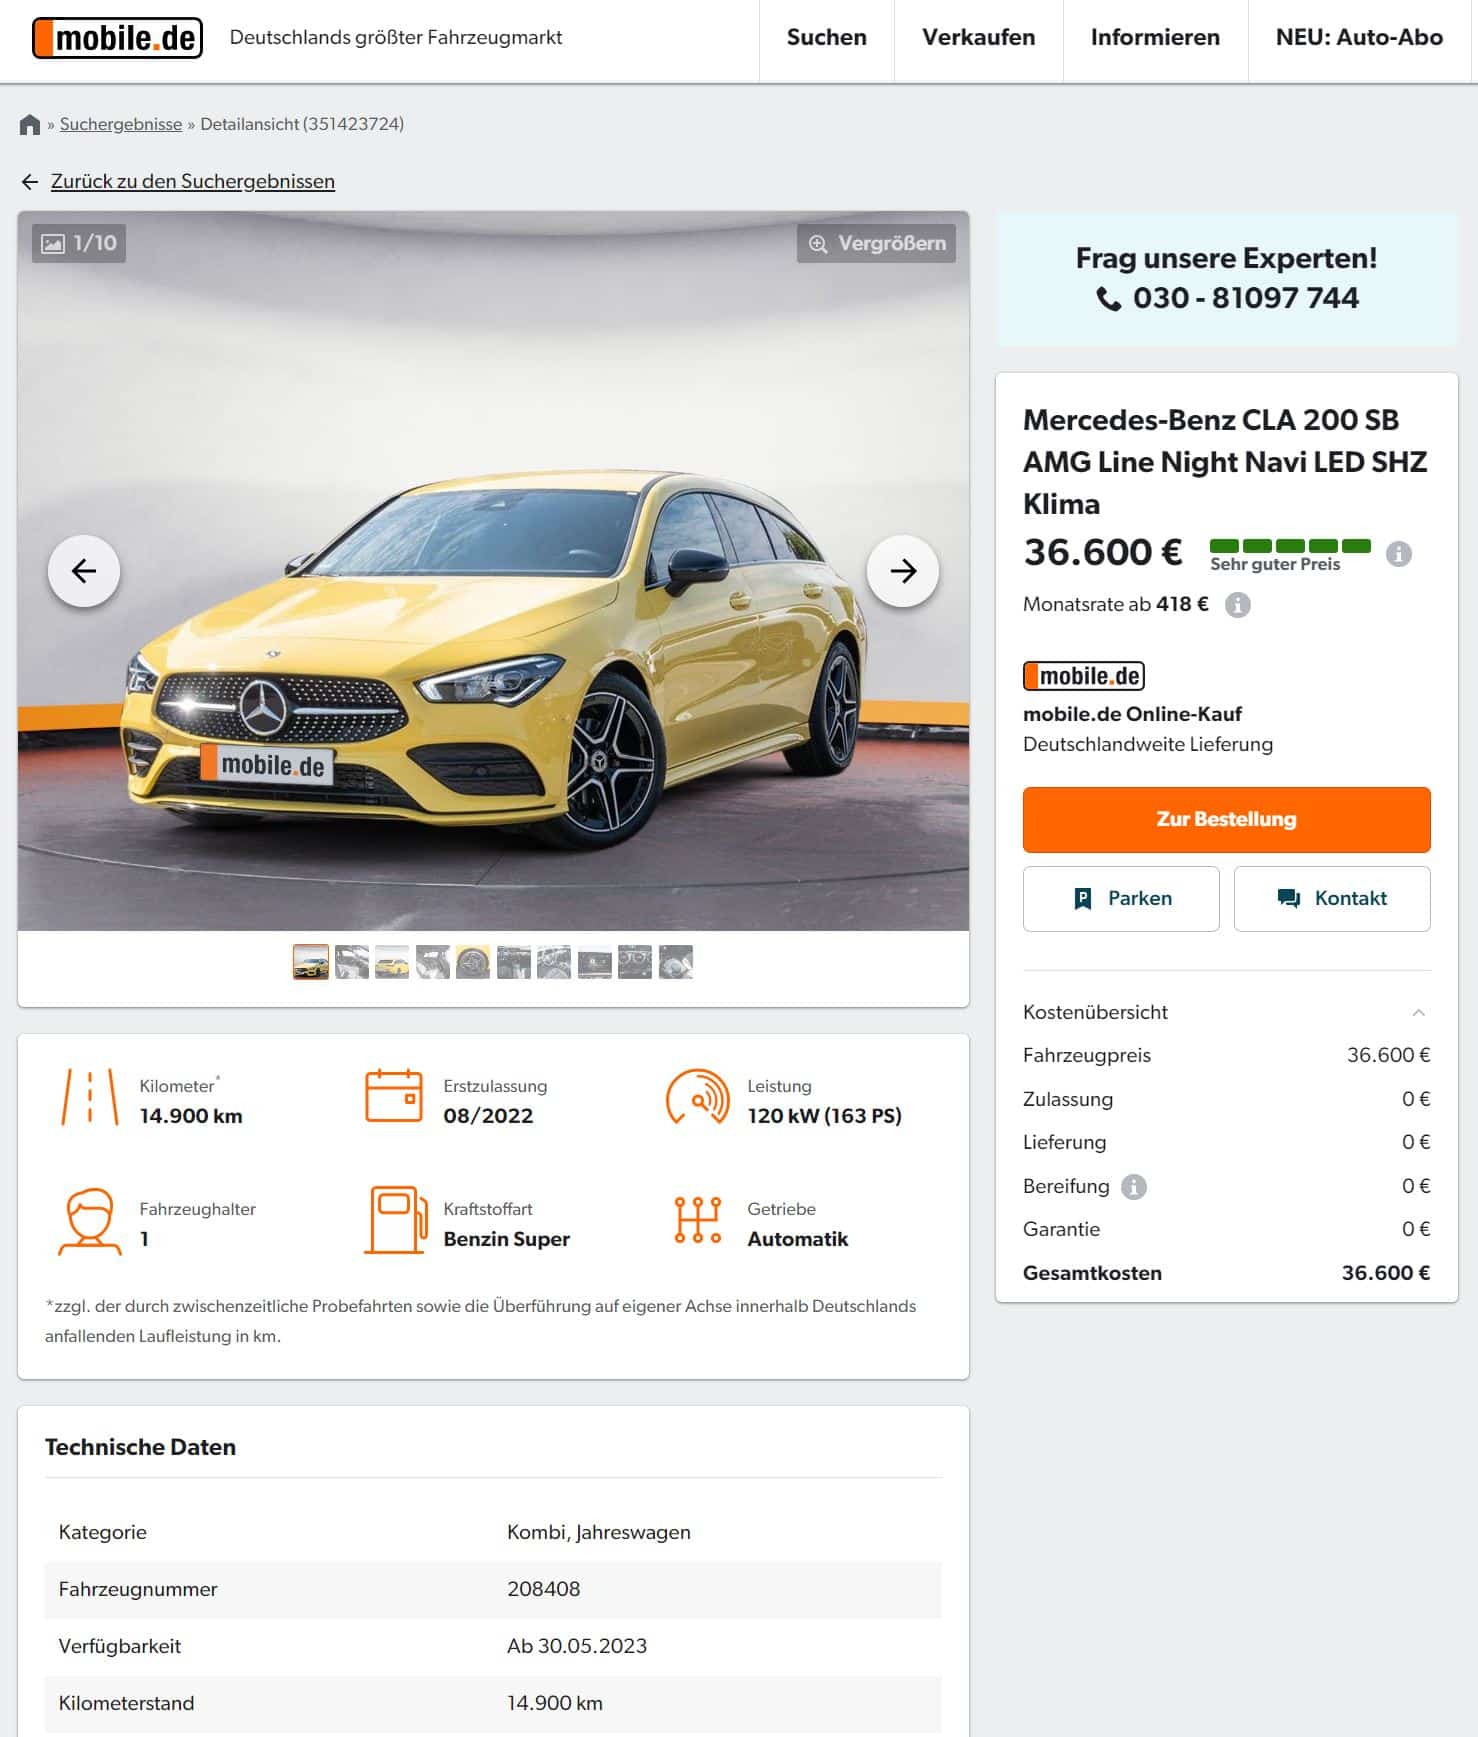1478x1737 pixels.
Task: Click the Kilometer road icon
Action: [90, 1098]
